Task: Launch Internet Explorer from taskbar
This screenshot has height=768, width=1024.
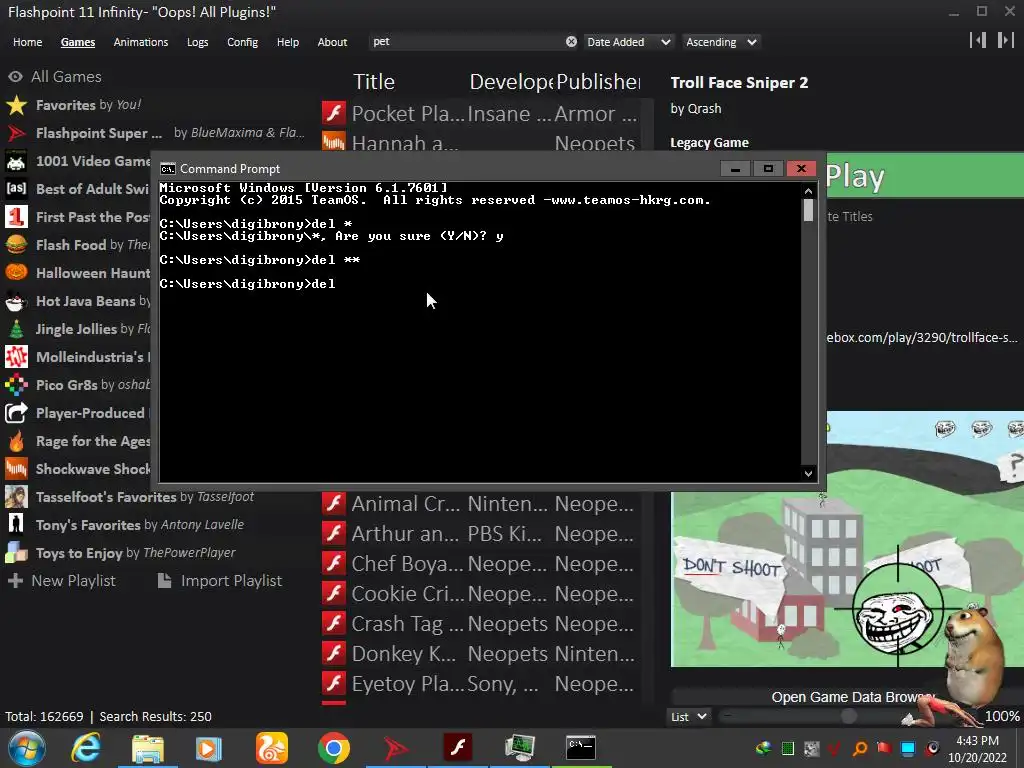Action: pos(86,748)
